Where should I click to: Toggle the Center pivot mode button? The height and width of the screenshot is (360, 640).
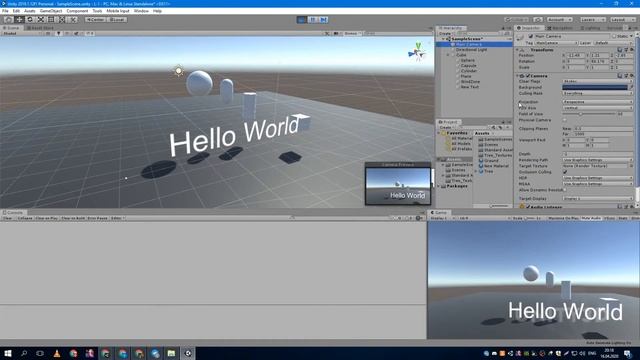click(96, 20)
